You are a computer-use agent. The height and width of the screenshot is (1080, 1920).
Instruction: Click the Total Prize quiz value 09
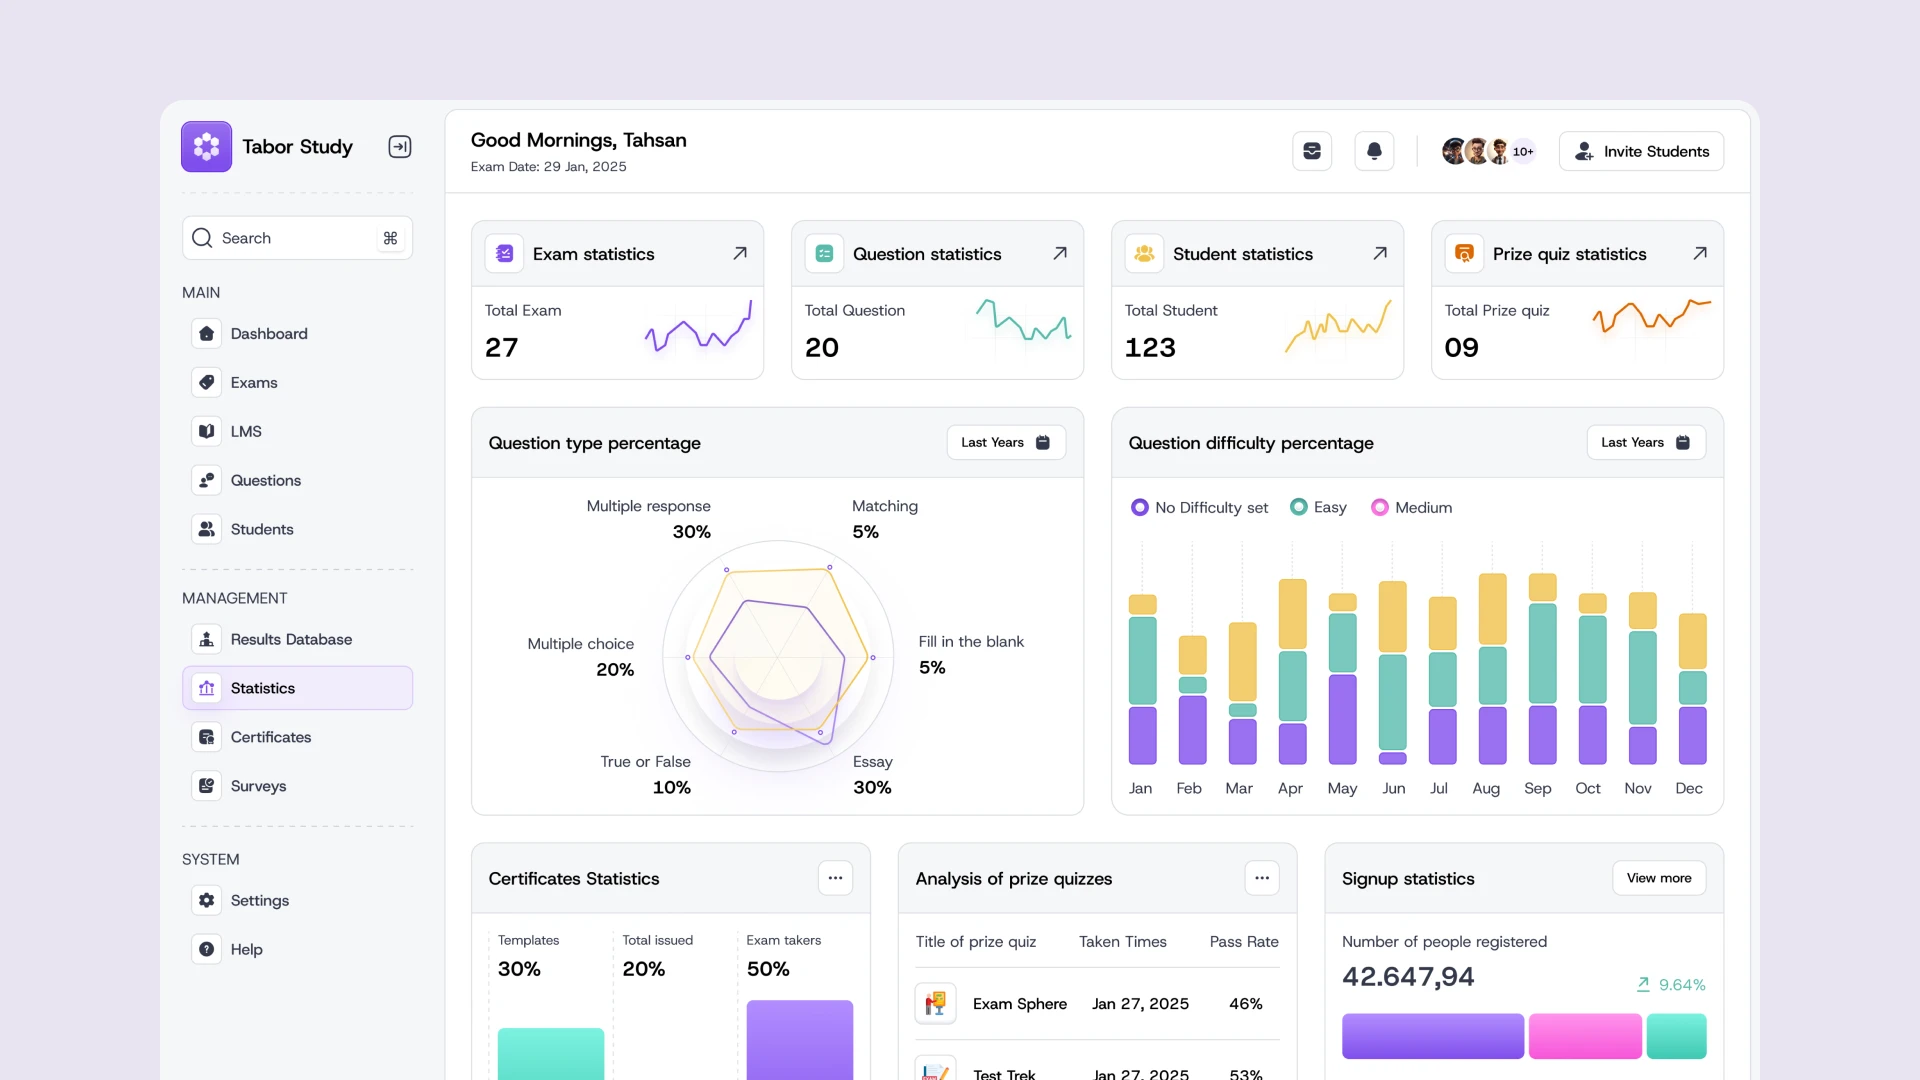click(x=1462, y=347)
